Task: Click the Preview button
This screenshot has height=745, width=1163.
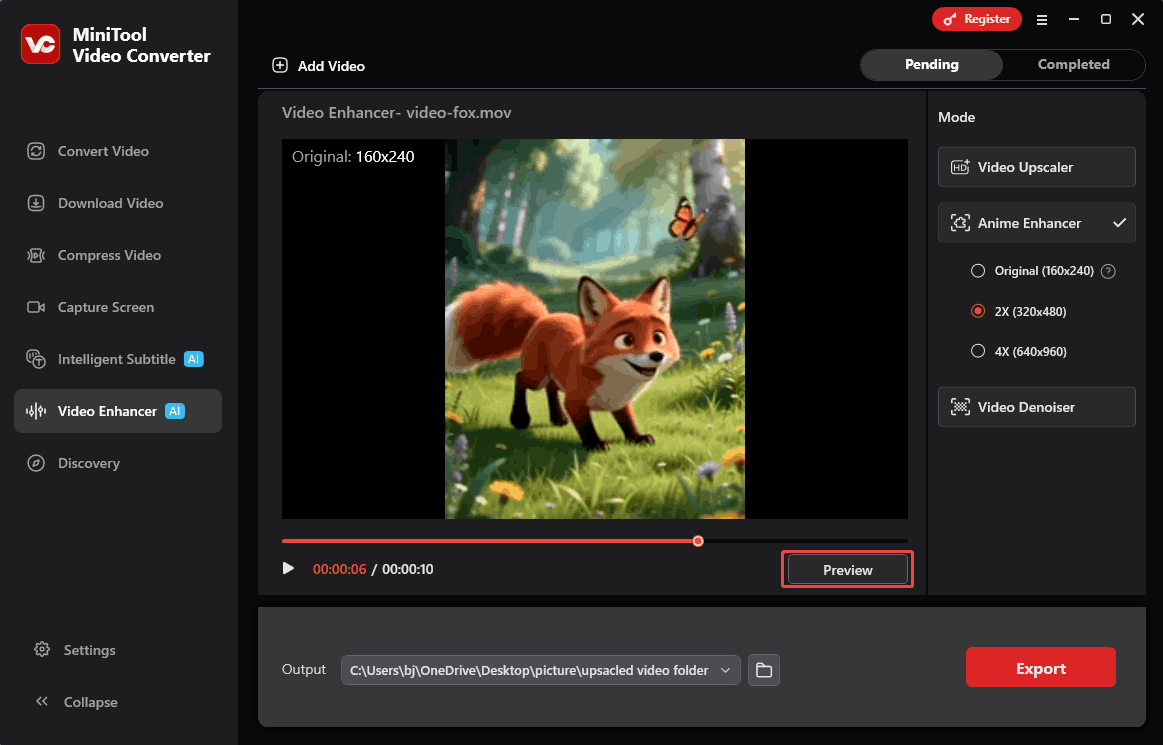Action: [x=848, y=570]
